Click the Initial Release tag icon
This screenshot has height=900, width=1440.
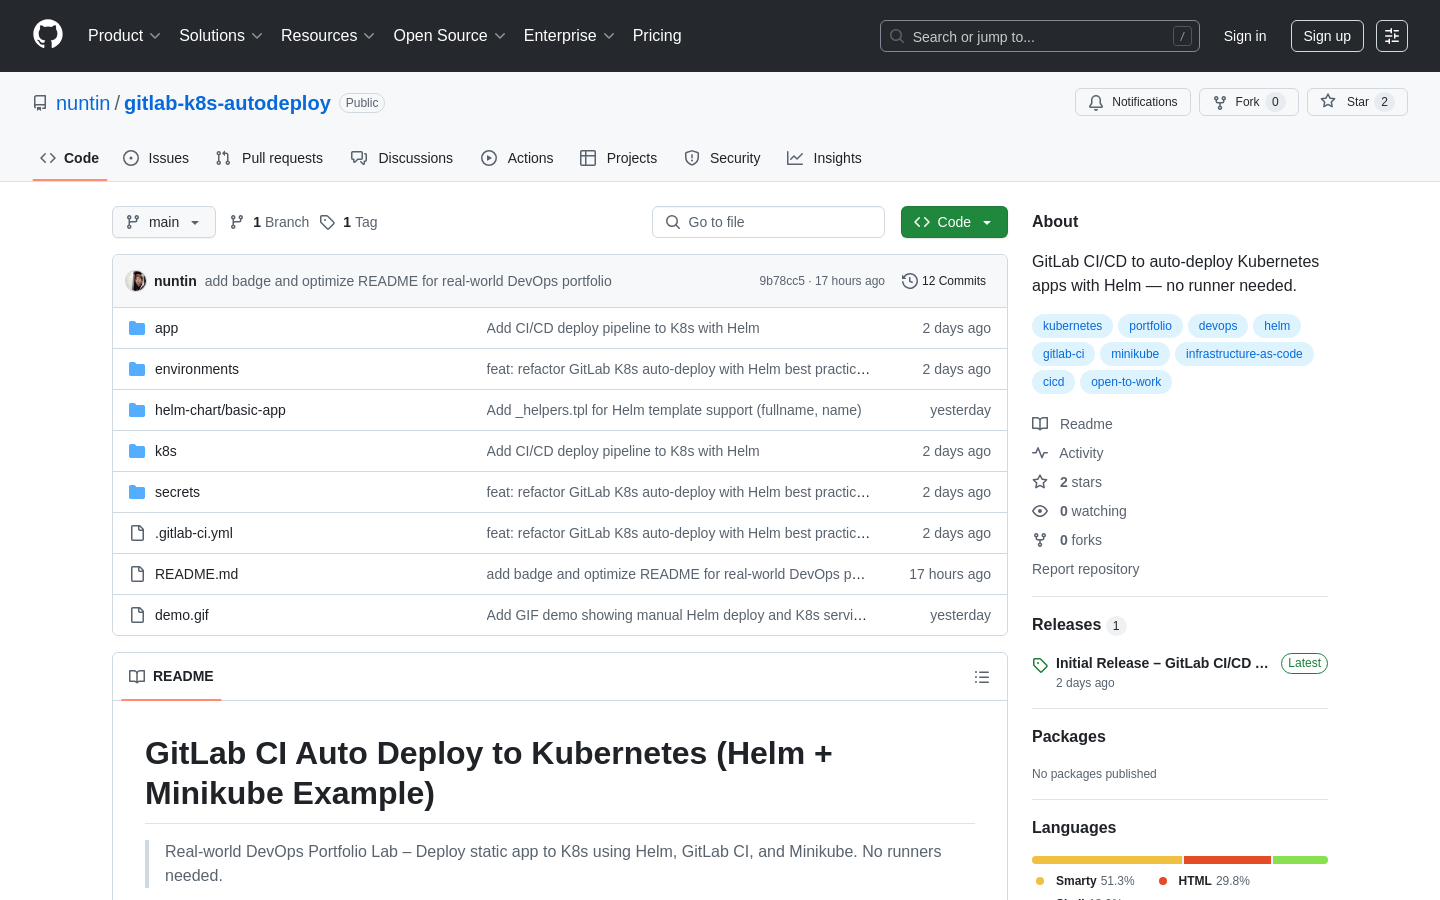[1040, 665]
